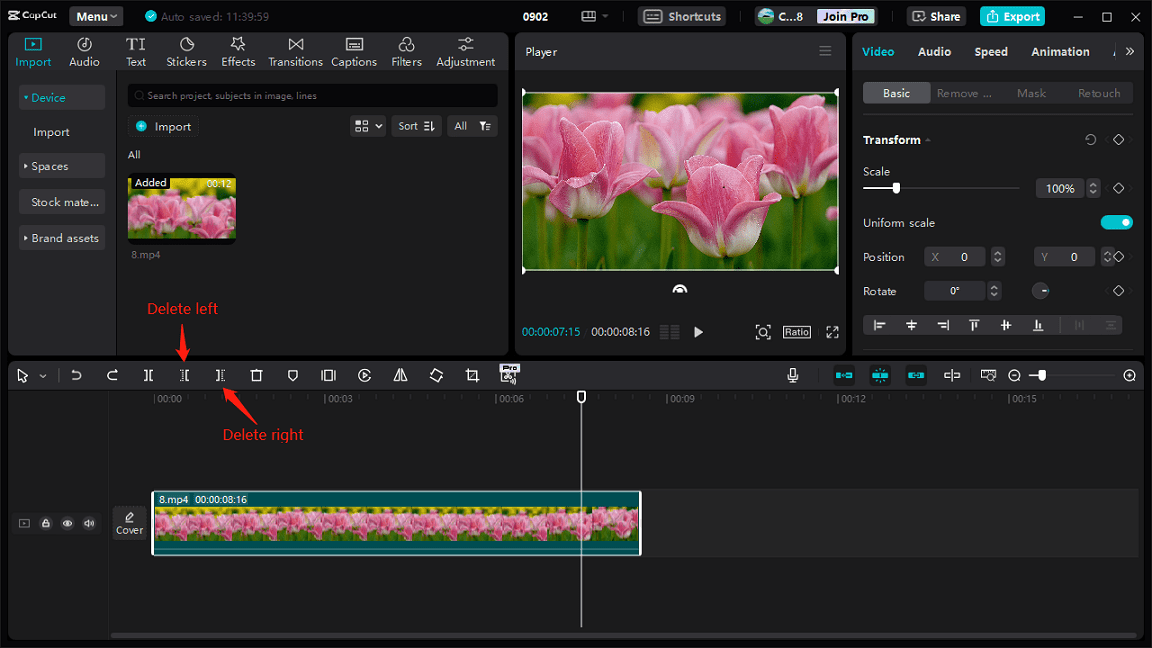Undo the last action
The height and width of the screenshot is (648, 1152).
(x=76, y=375)
